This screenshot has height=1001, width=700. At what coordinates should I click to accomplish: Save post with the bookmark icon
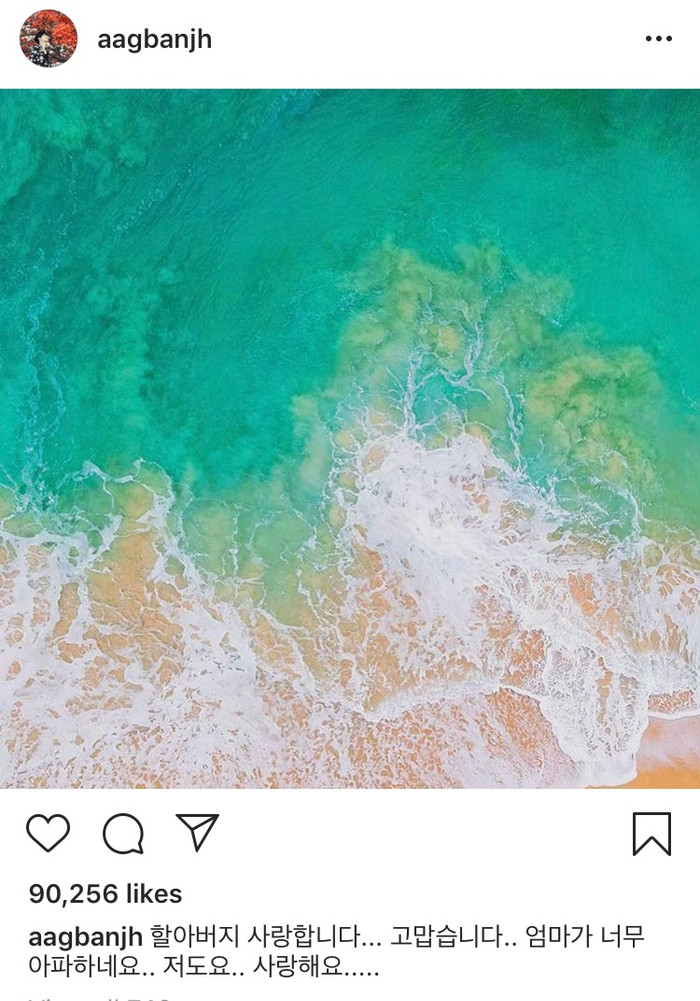click(652, 834)
